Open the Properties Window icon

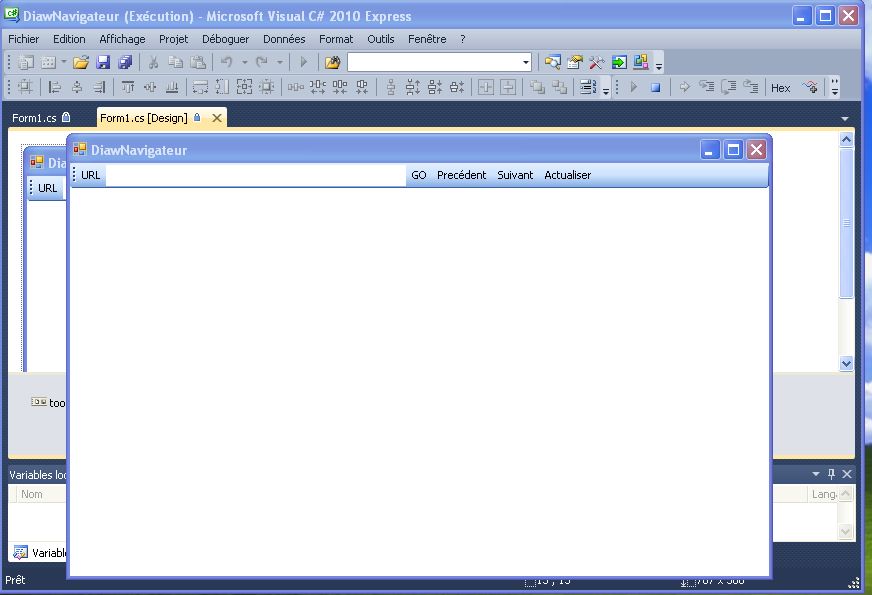[x=574, y=62]
